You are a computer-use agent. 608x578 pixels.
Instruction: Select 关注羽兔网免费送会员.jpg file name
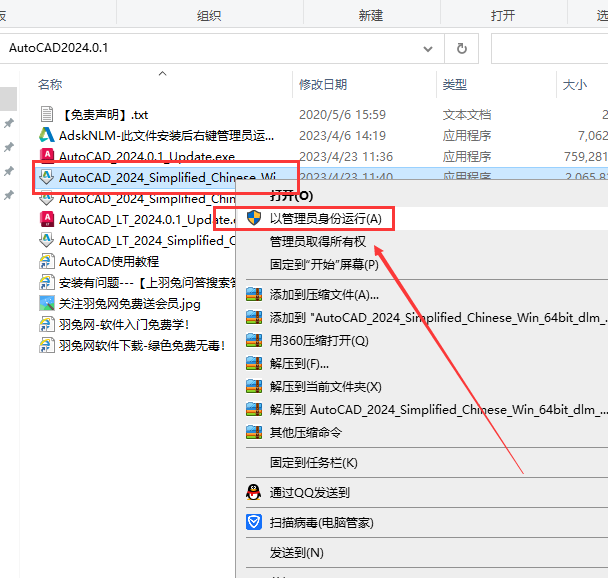click(130, 303)
